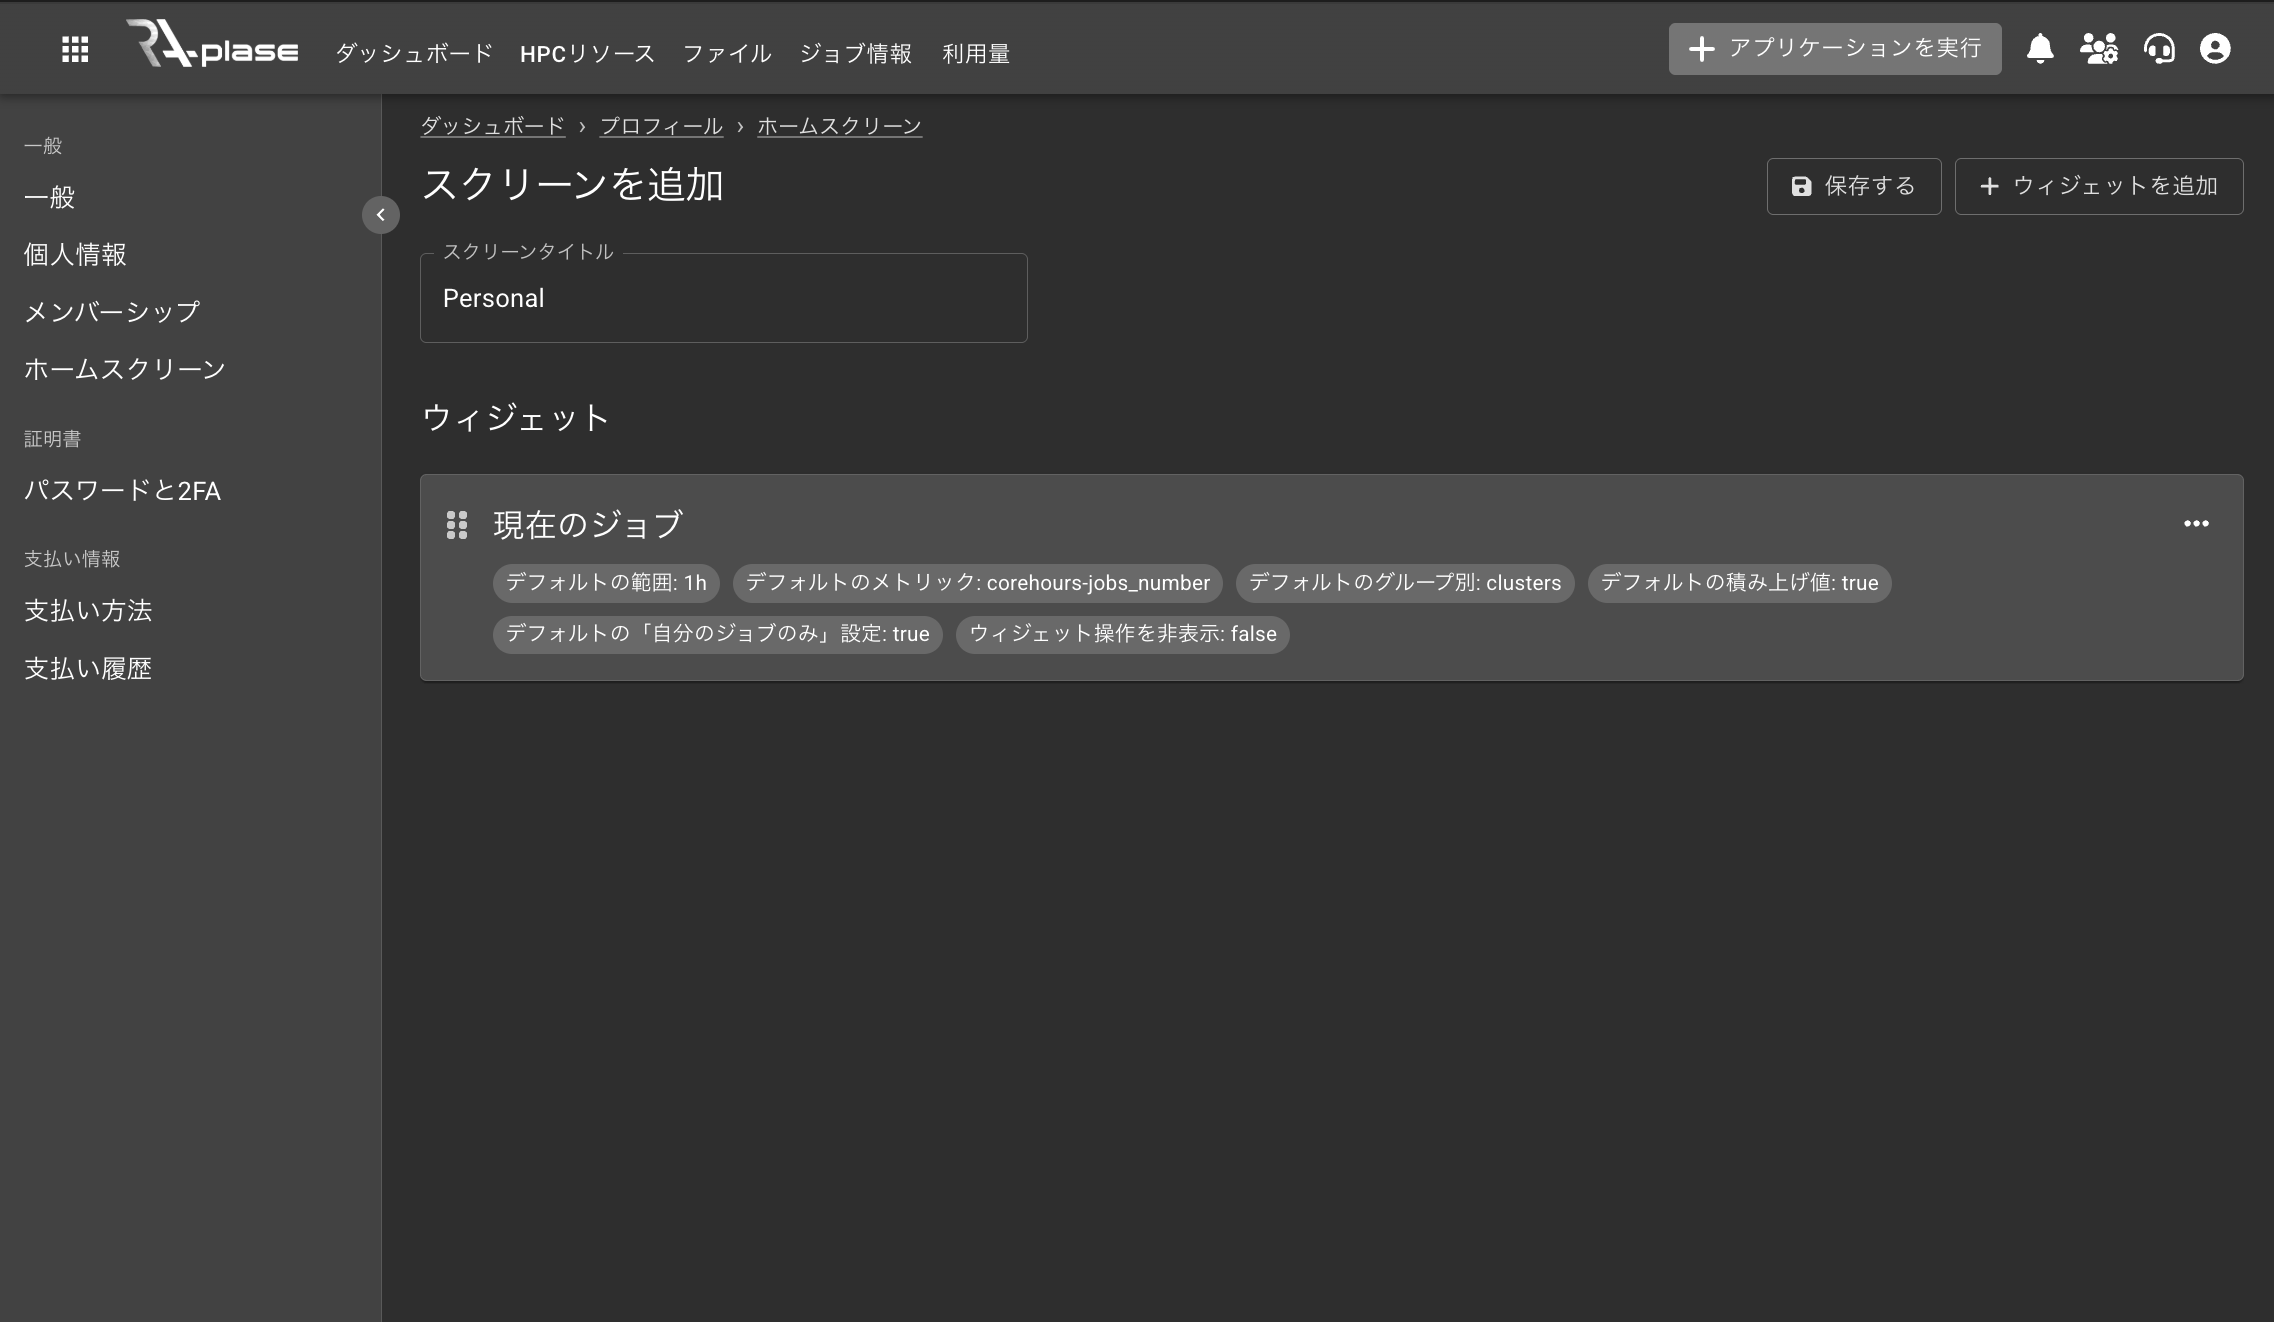Image resolution: width=2274 pixels, height=1322 pixels.
Task: Focus the スクリーンタイトル input field
Action: (723, 299)
